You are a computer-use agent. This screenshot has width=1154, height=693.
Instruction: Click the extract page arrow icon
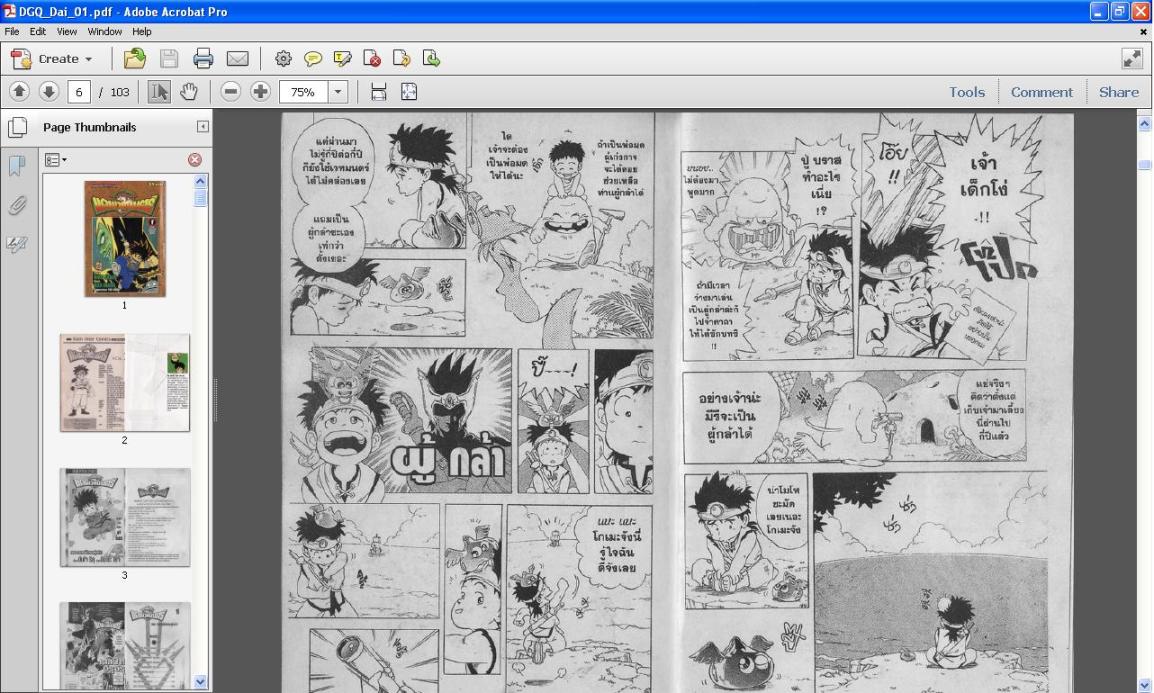[402, 59]
